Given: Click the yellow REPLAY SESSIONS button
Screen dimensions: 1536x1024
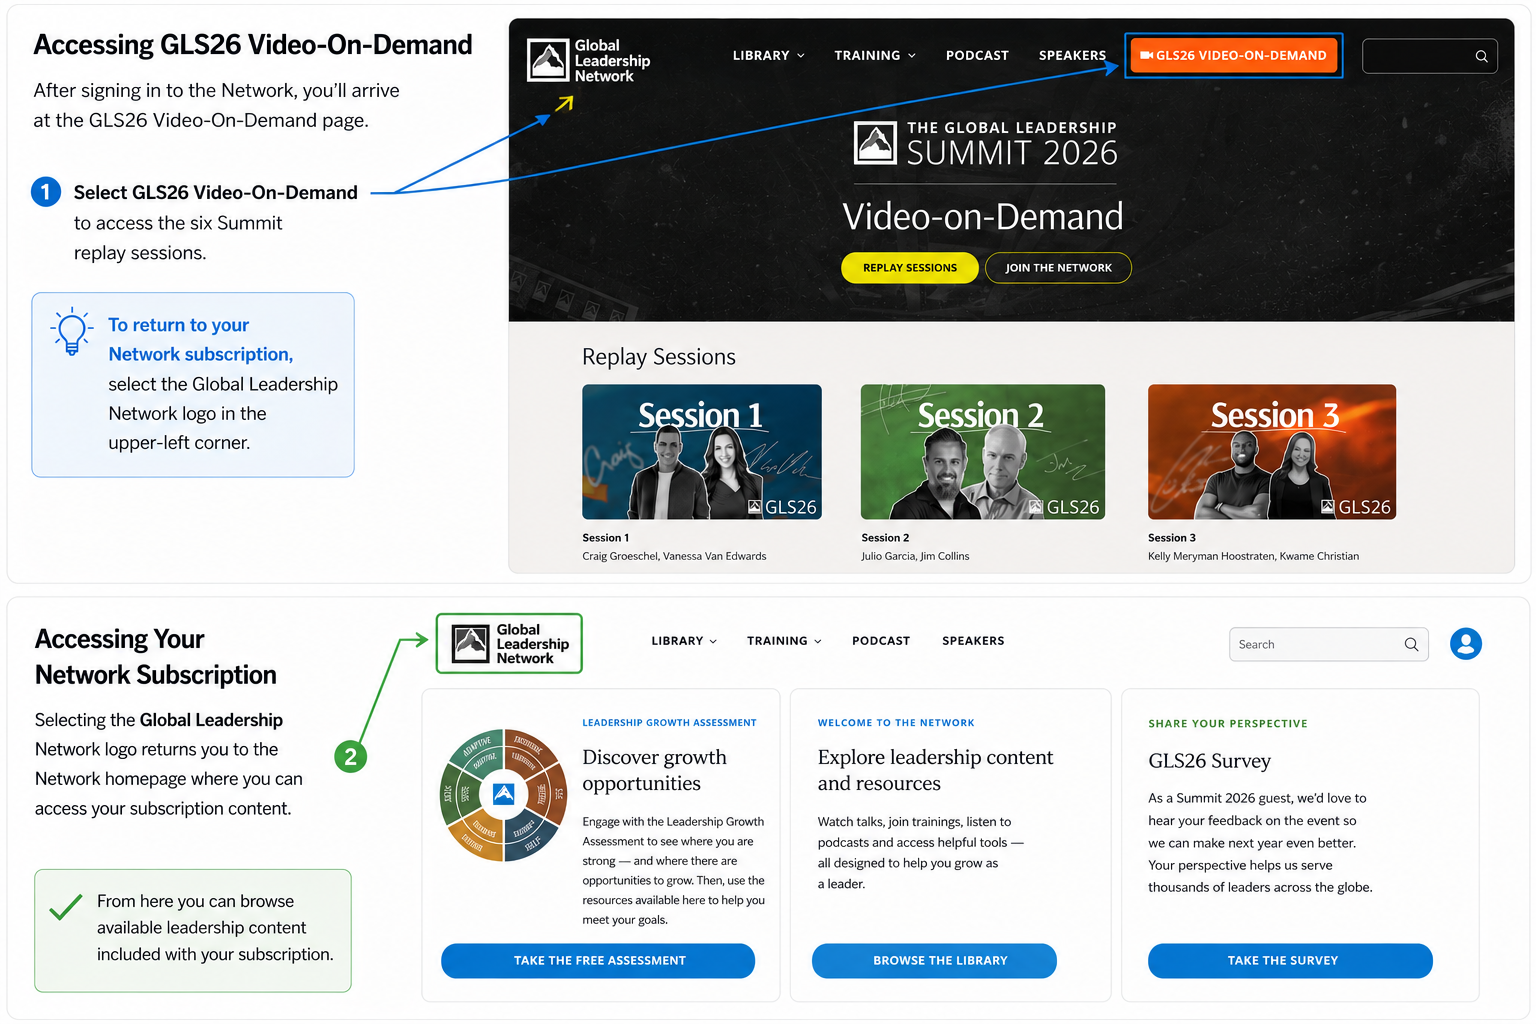Looking at the screenshot, I should coord(910,268).
